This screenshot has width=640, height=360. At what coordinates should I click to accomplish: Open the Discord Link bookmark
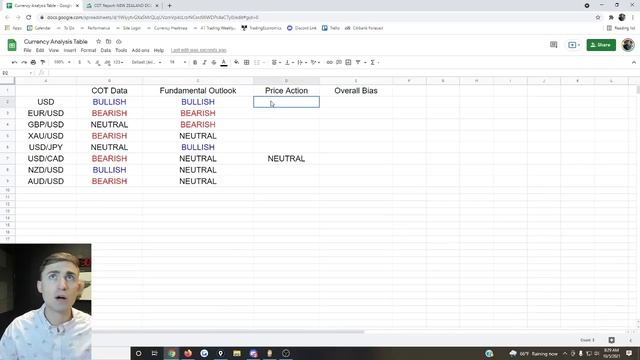click(302, 28)
